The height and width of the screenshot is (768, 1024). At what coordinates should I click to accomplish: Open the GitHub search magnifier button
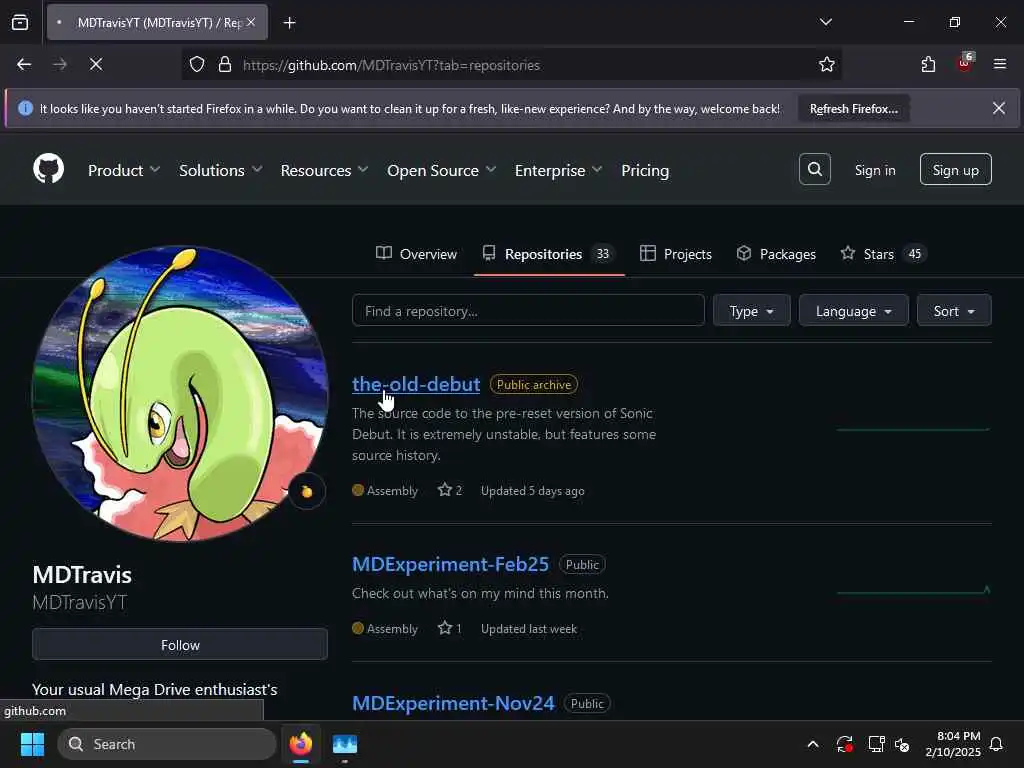pyautogui.click(x=814, y=169)
